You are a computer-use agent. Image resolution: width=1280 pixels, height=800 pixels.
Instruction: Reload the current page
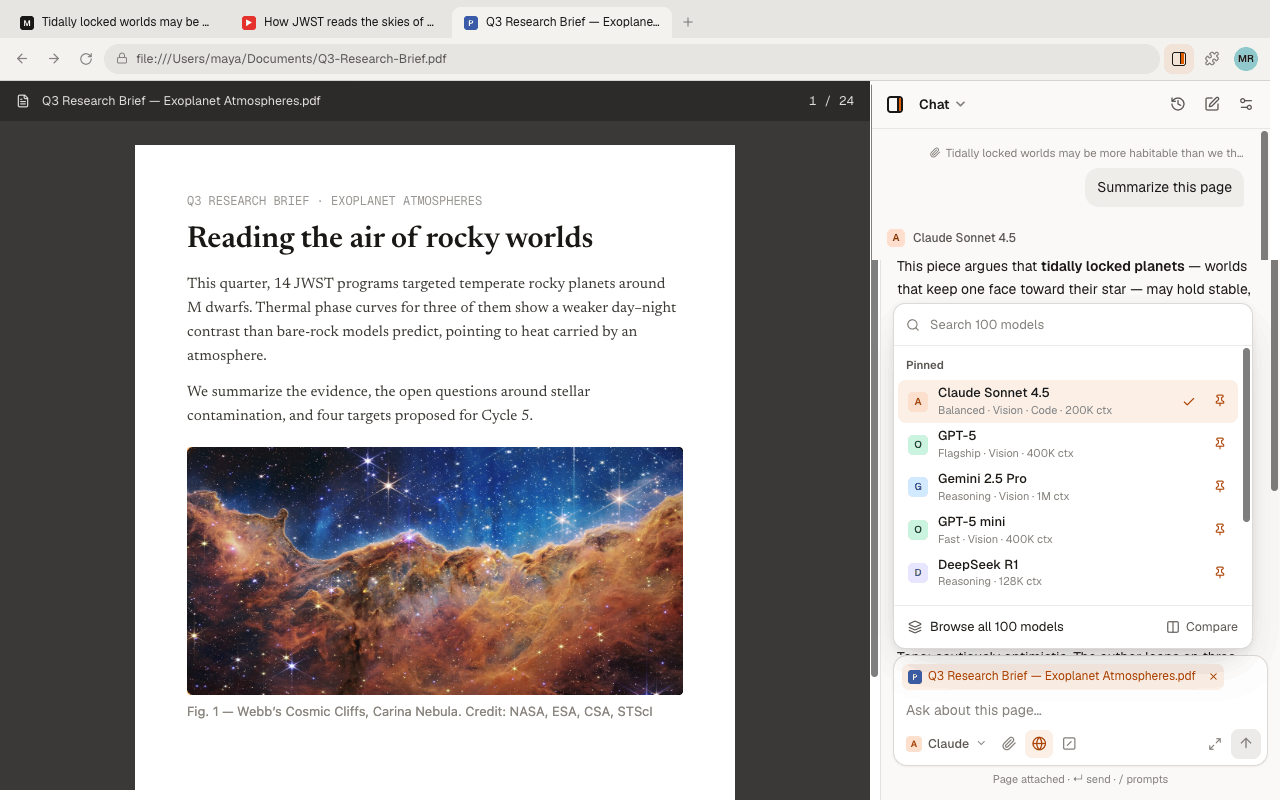86,59
